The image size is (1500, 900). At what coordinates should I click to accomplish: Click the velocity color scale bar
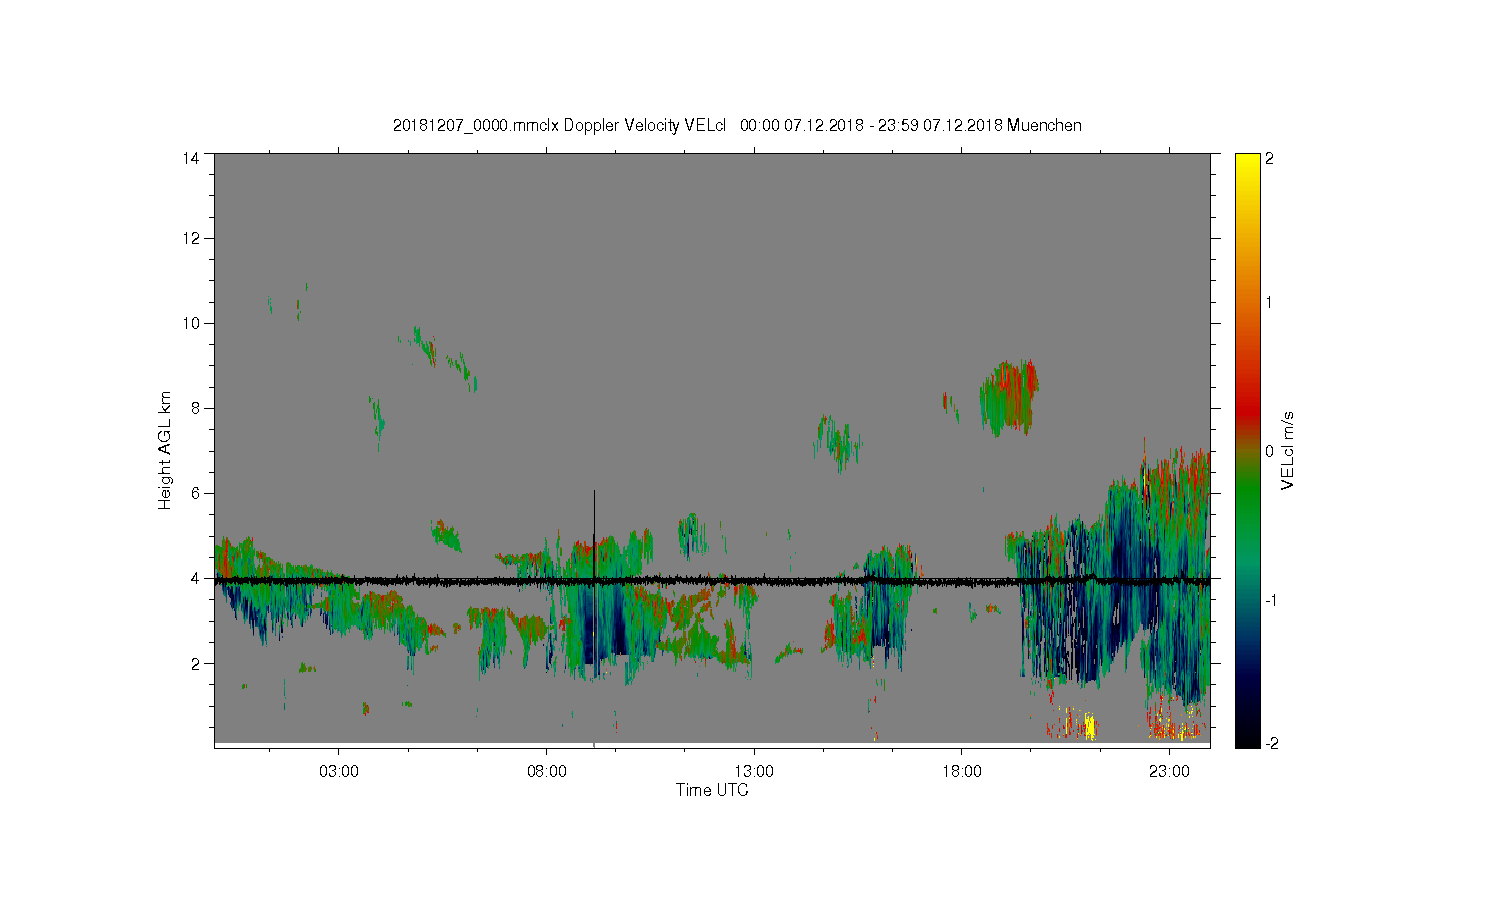click(x=1247, y=451)
